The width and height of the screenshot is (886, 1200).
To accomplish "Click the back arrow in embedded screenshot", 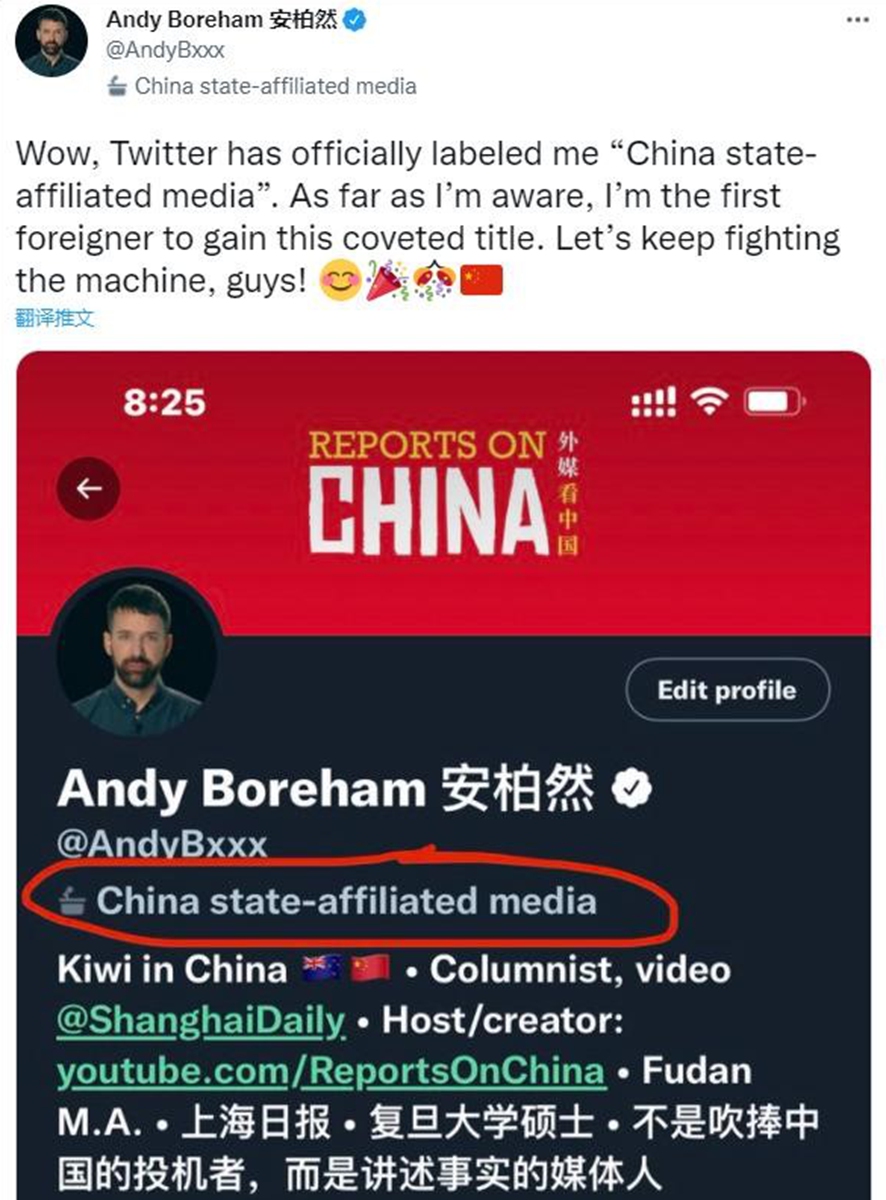I will (89, 489).
